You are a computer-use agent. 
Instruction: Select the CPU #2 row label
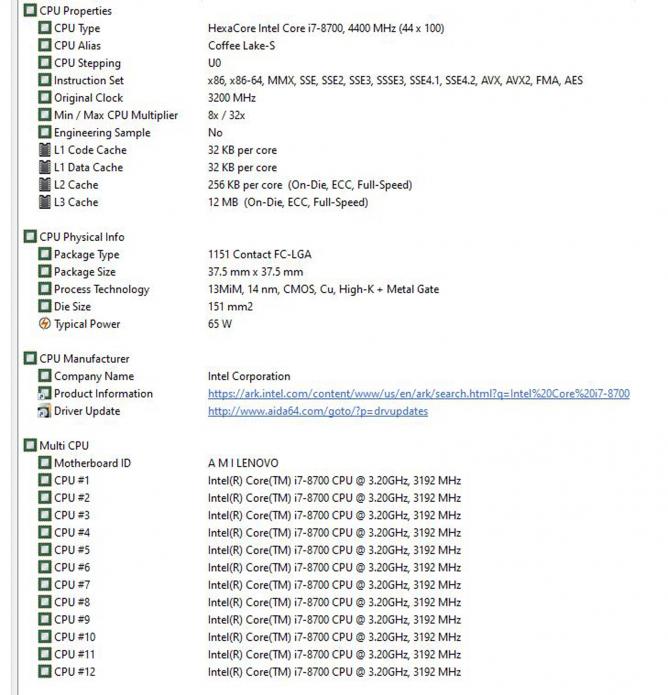pos(72,498)
